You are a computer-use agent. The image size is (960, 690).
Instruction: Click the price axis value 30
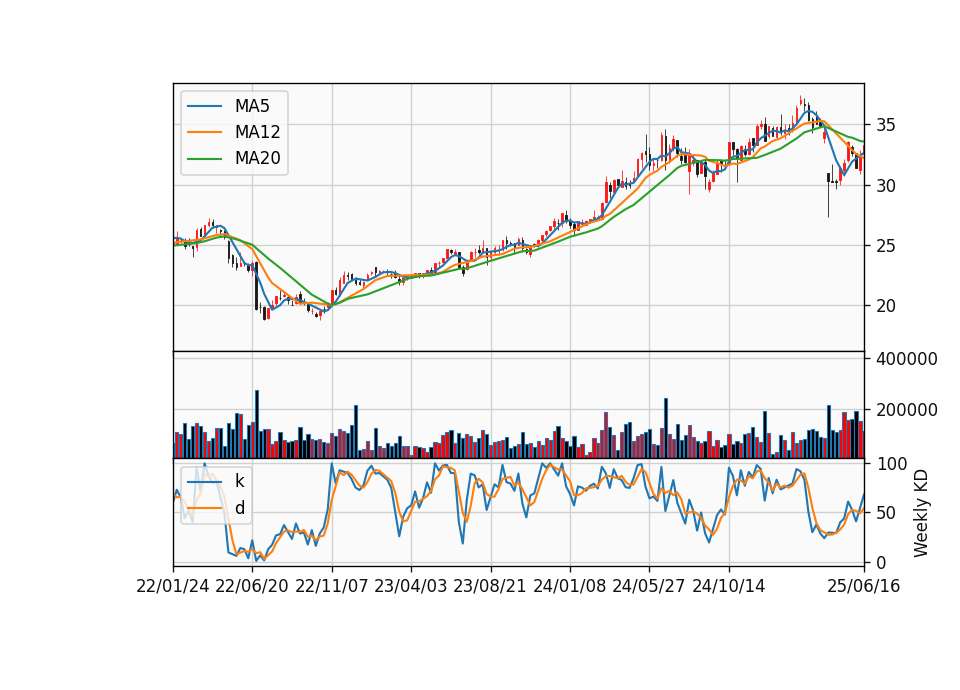pos(885,186)
